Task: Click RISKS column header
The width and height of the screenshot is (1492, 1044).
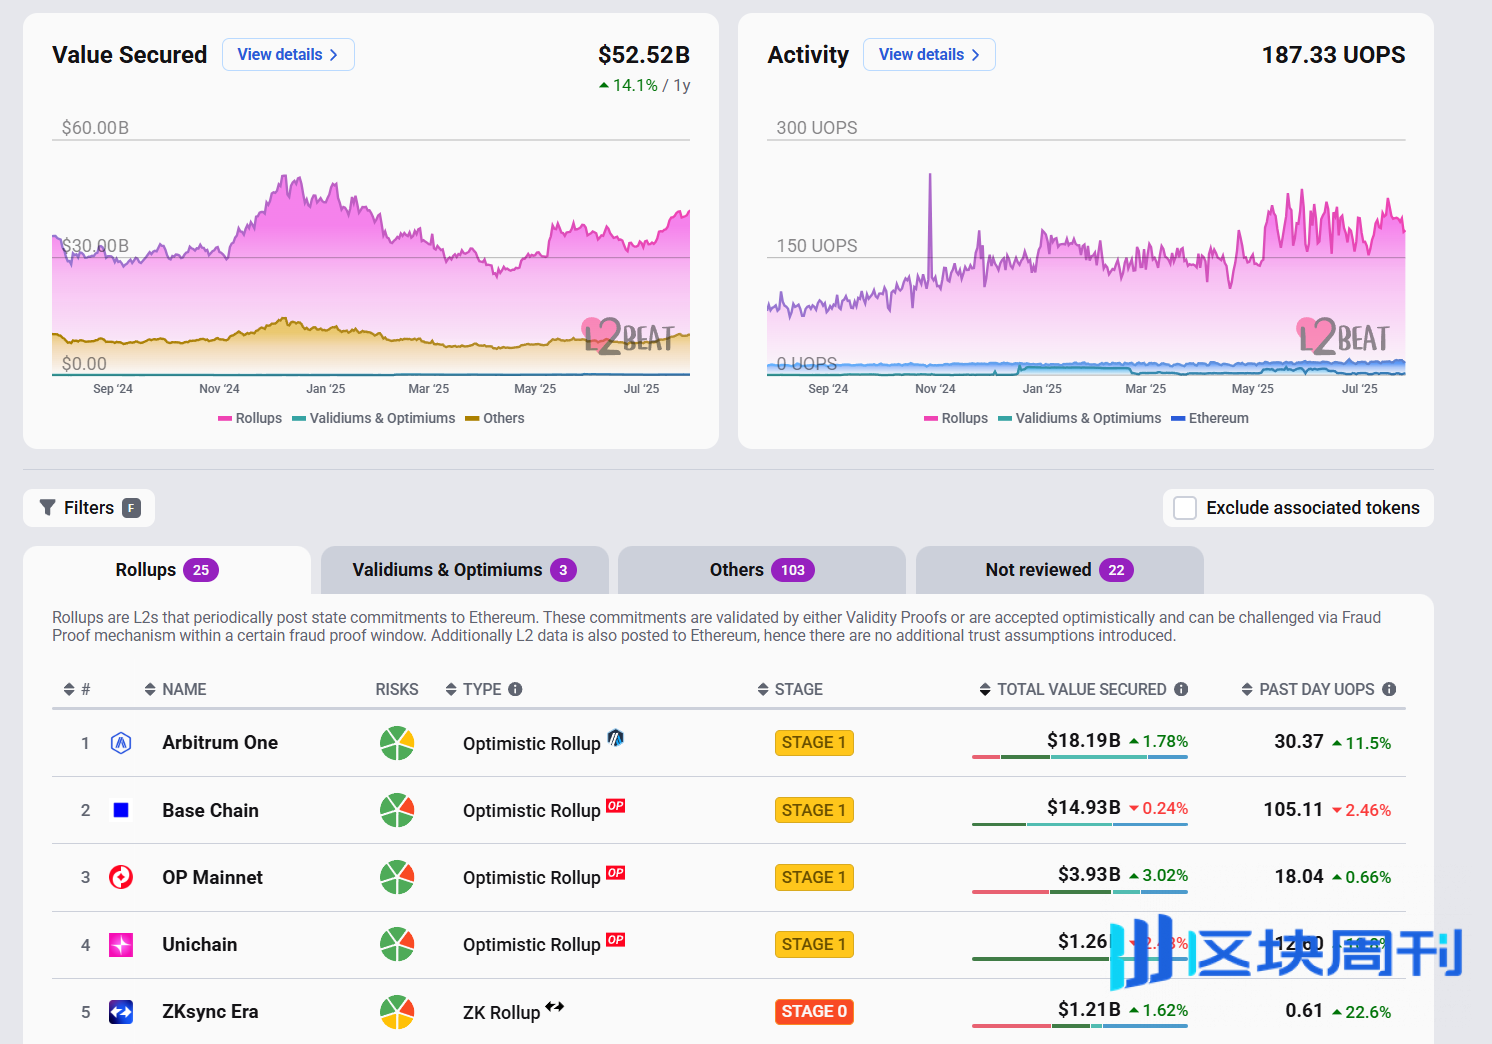Action: pyautogui.click(x=397, y=689)
